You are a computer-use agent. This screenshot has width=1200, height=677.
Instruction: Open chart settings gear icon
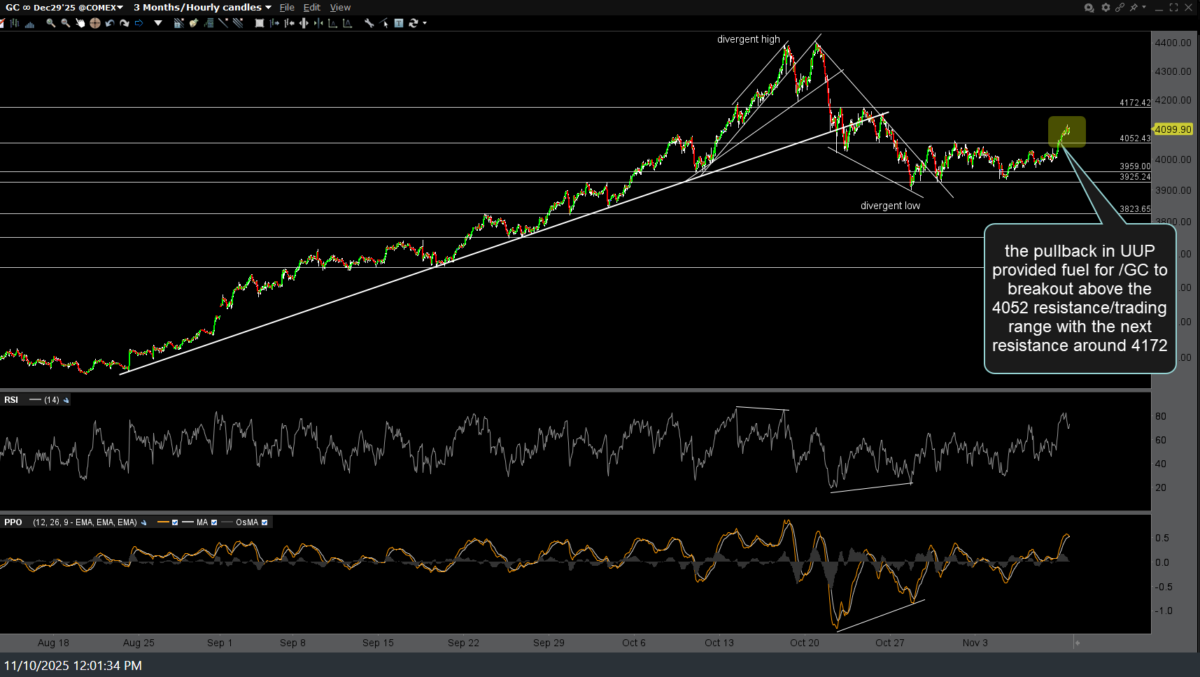pyautogui.click(x=1106, y=7)
